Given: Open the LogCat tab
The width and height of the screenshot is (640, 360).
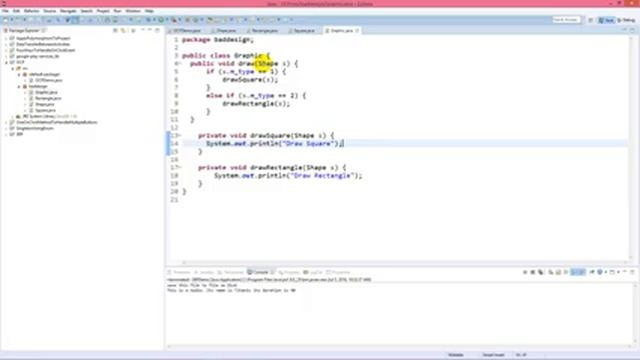Looking at the screenshot, I should pos(313,272).
